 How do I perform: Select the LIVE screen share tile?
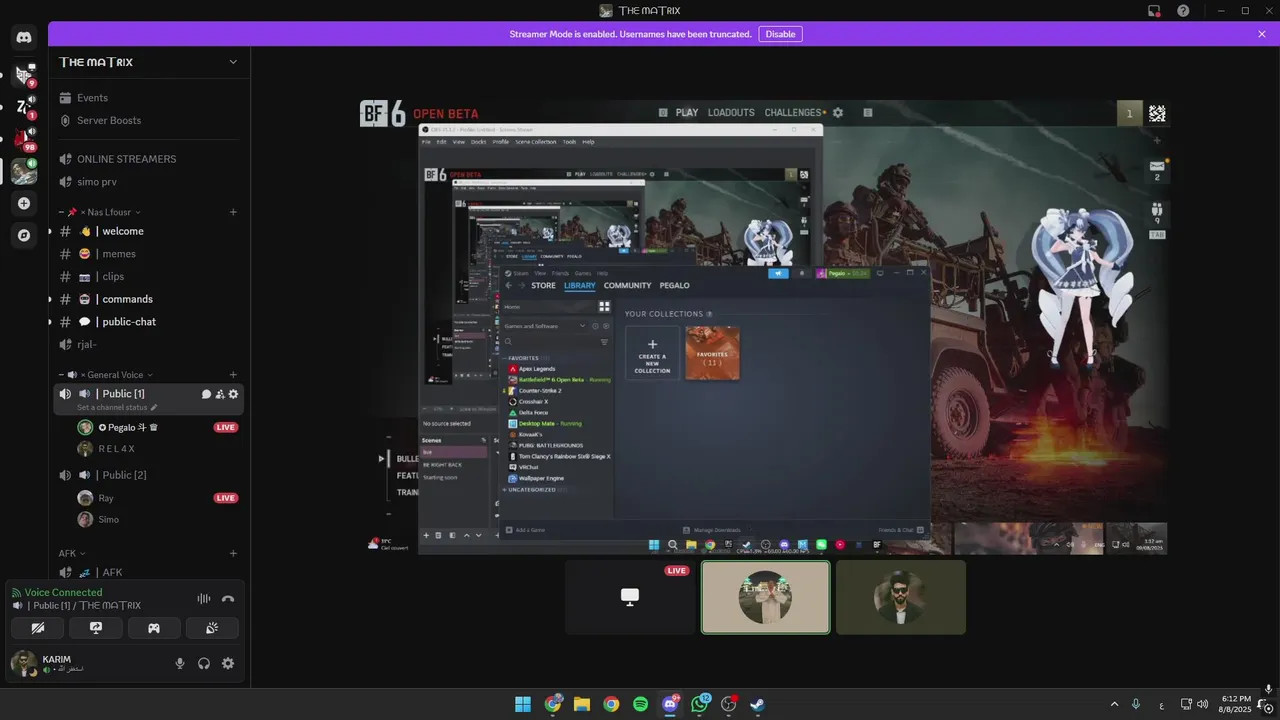coord(630,597)
